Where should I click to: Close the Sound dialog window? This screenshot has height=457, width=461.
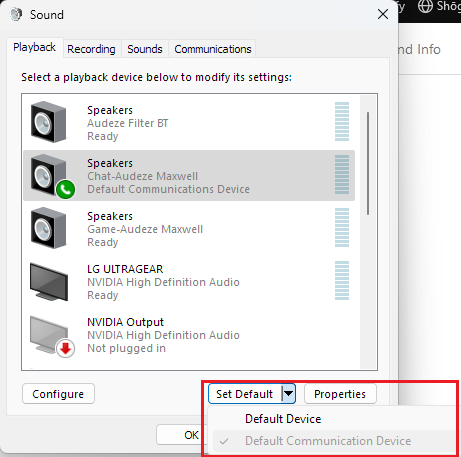[383, 14]
